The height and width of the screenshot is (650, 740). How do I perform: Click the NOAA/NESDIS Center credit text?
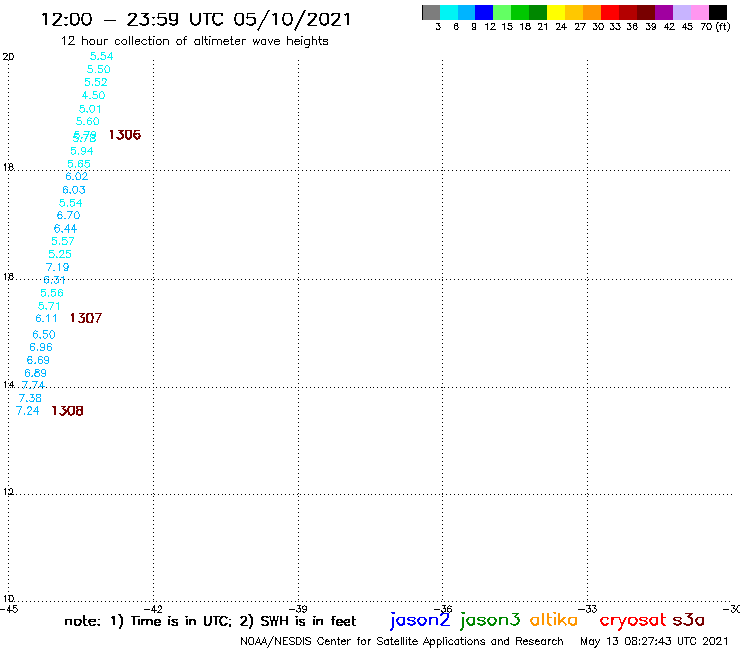402,642
